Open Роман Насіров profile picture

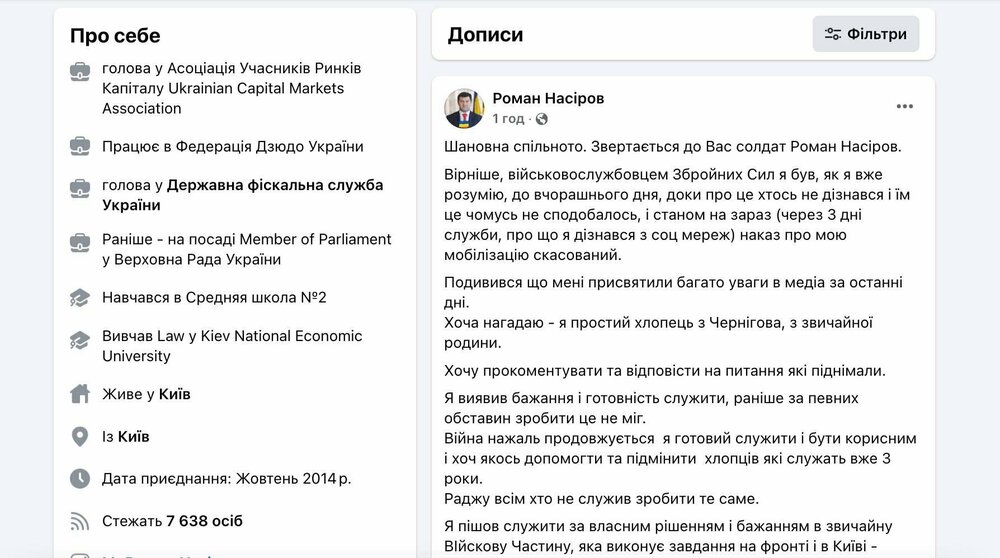[x=464, y=108]
